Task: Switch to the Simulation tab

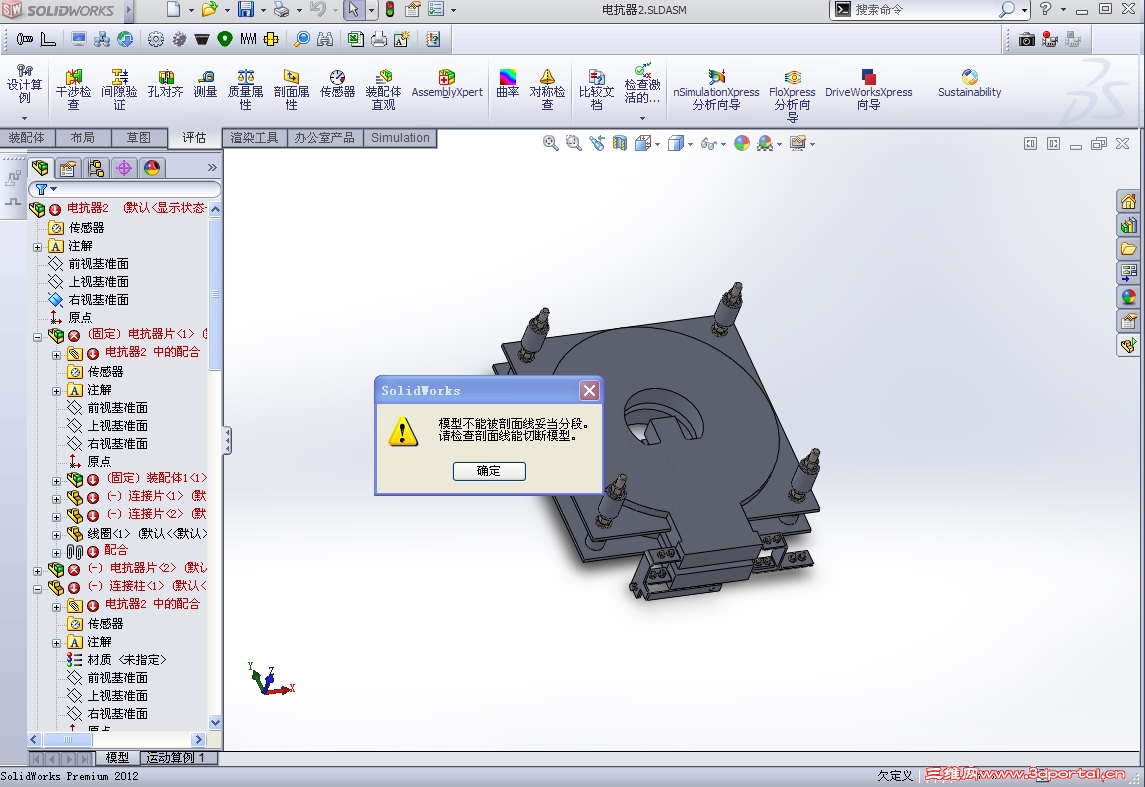Action: 399,138
